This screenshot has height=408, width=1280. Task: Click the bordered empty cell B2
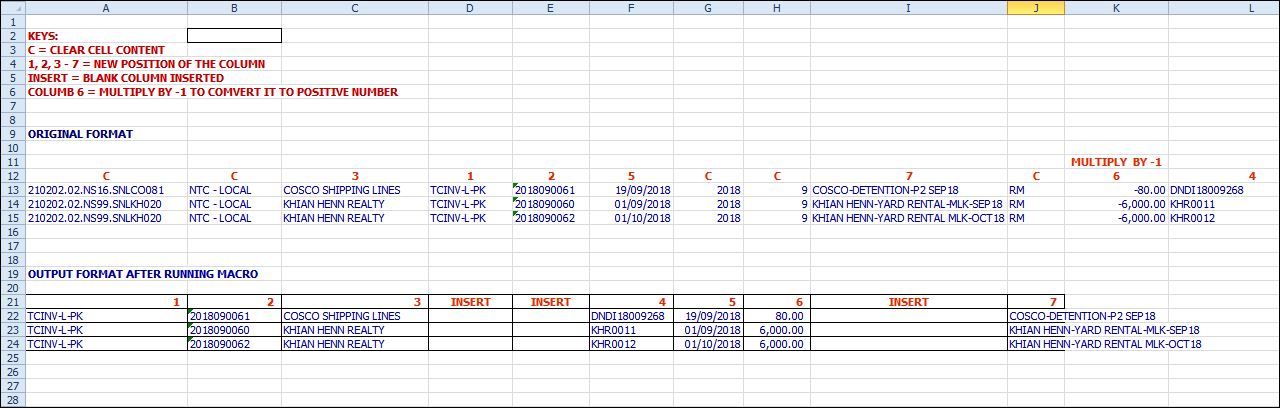point(234,36)
